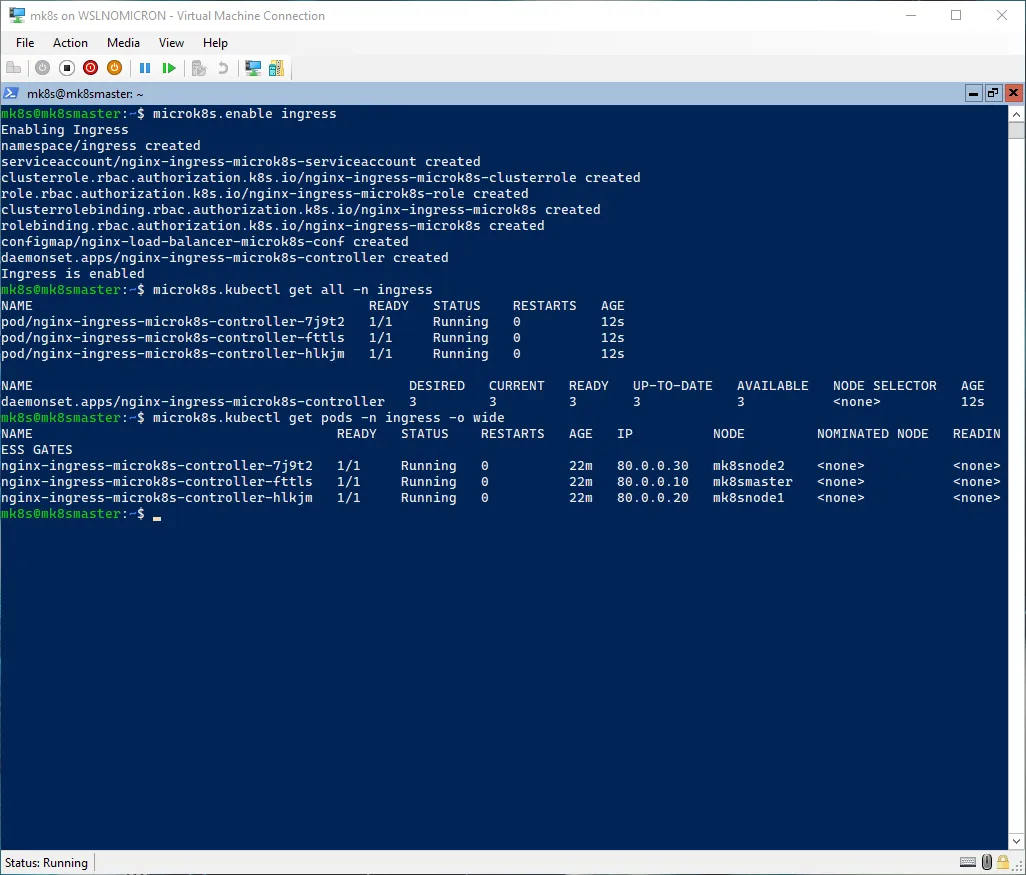The image size is (1026, 875).
Task: Minimize the mk8s@mk8smaster terminal window
Action: tap(973, 93)
